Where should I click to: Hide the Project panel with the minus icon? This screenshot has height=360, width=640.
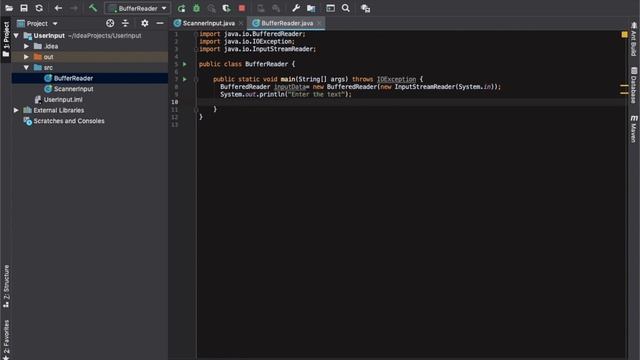coord(160,23)
